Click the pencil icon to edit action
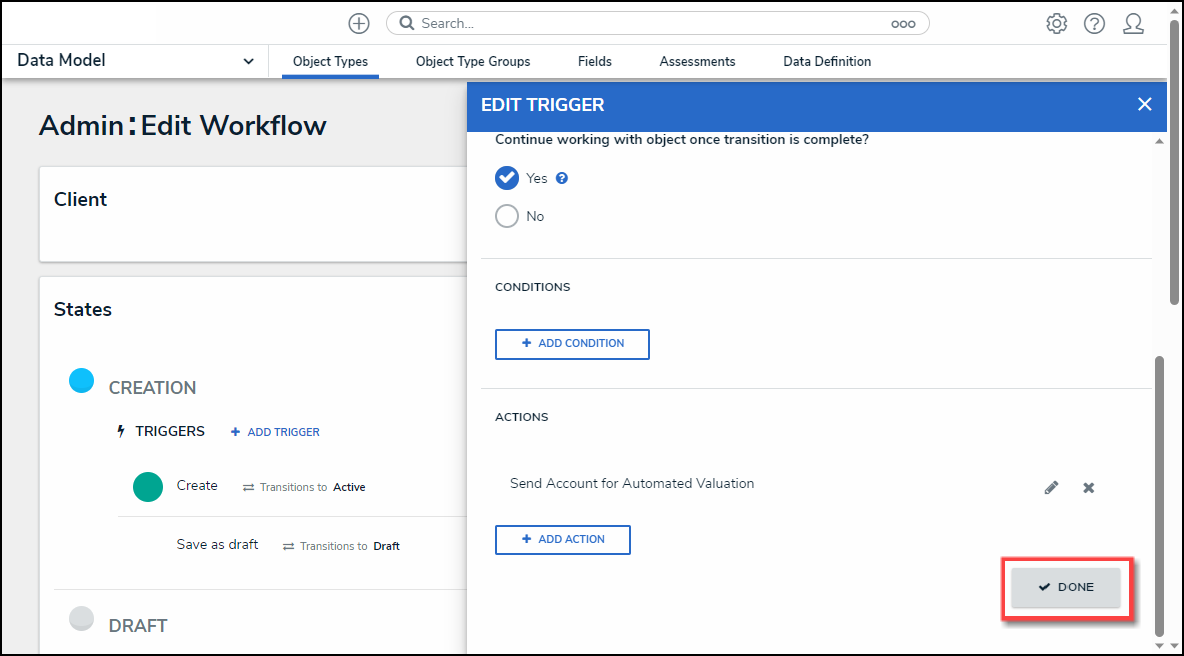 click(x=1051, y=488)
